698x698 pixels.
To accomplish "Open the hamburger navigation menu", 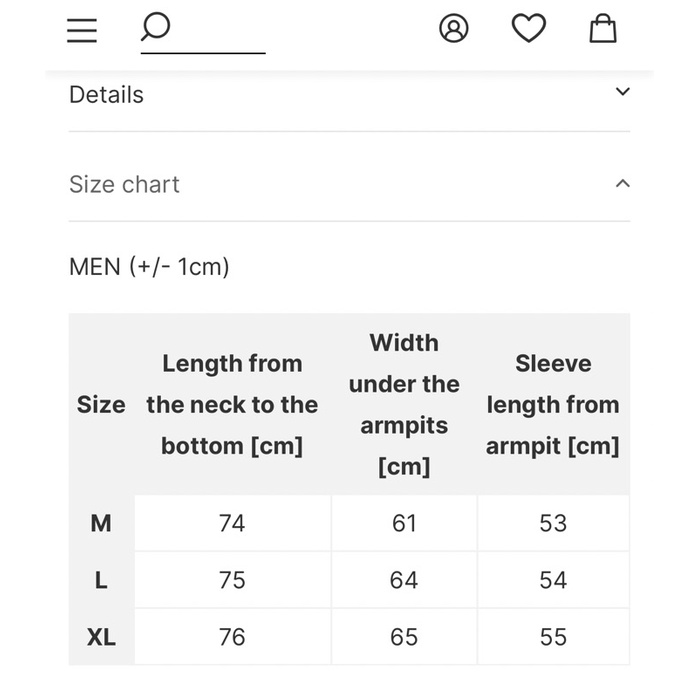I will pyautogui.click(x=82, y=30).
